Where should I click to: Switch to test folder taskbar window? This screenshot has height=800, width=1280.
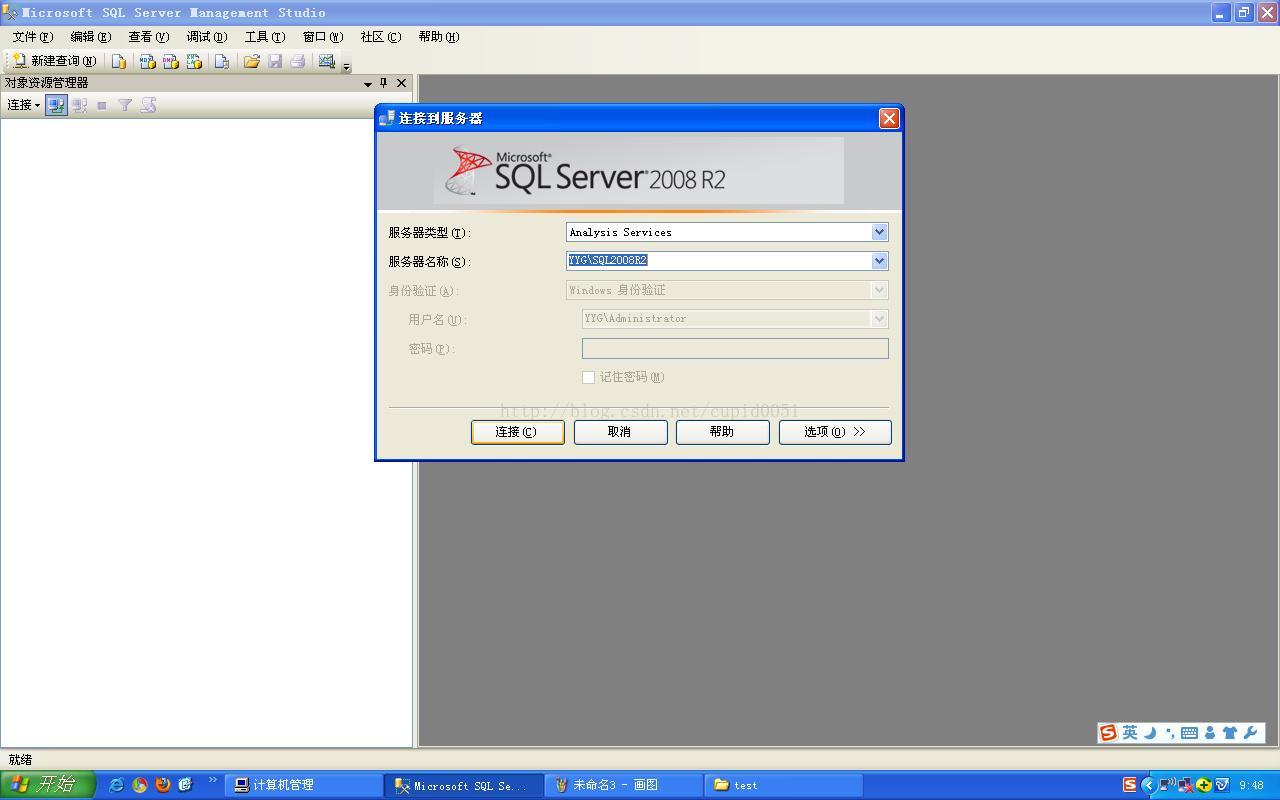[x=784, y=785]
